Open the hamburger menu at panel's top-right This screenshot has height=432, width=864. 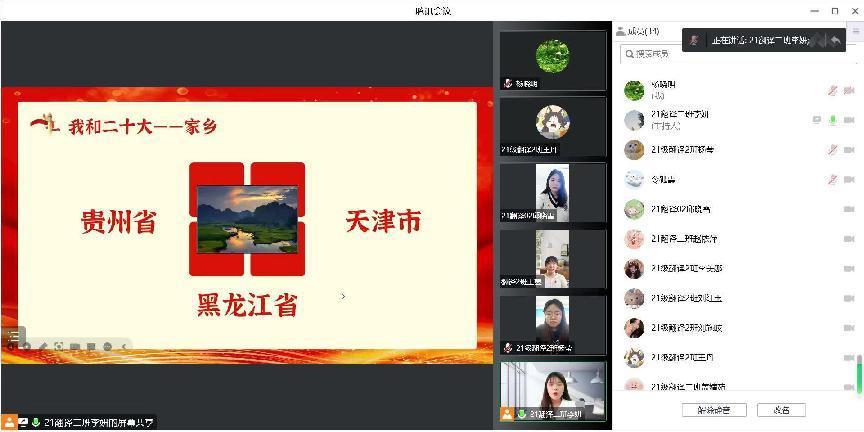point(856,31)
